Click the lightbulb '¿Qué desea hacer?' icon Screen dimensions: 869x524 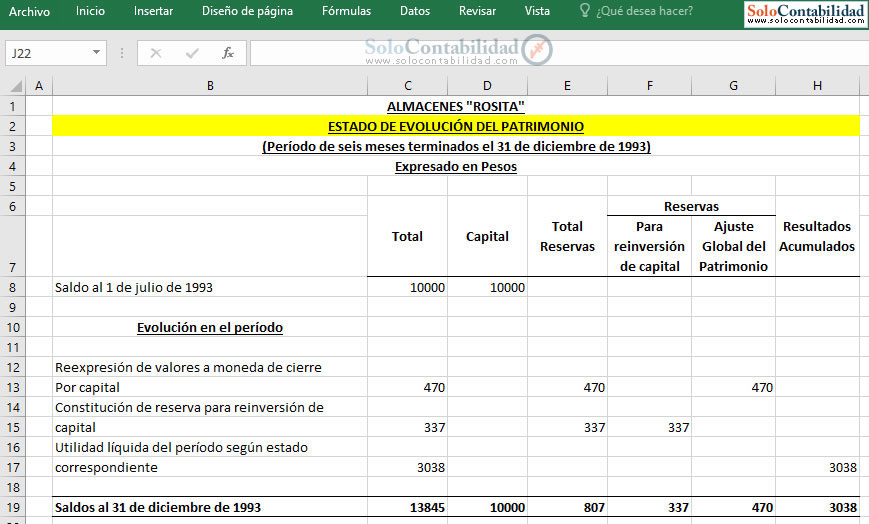[585, 11]
